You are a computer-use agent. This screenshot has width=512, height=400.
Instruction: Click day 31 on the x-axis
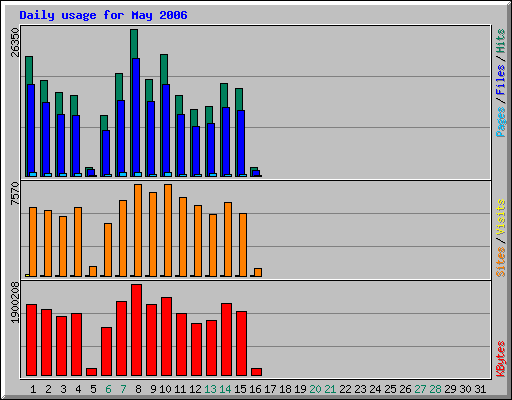point(480,389)
